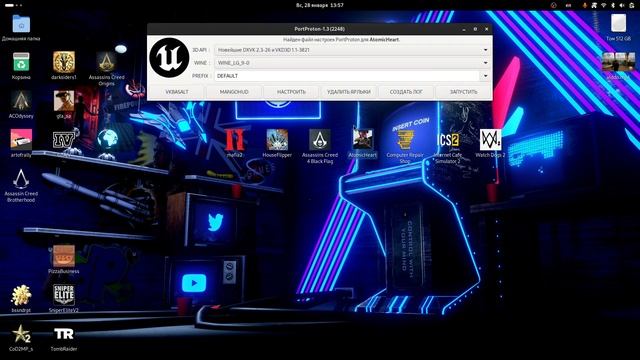Click the НАСТРОИТЬ button
The image size is (640, 360).
[x=291, y=92]
